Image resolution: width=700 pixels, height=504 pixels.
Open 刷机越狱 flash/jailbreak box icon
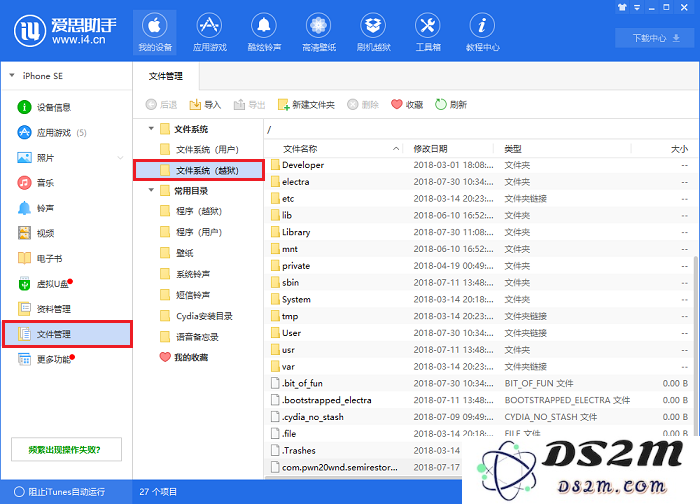(x=373, y=32)
